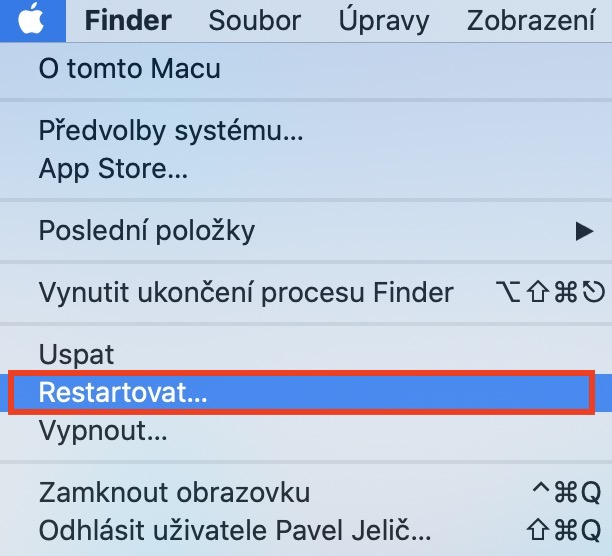Choose O tomto Macu
The height and width of the screenshot is (556, 612).
(130, 69)
